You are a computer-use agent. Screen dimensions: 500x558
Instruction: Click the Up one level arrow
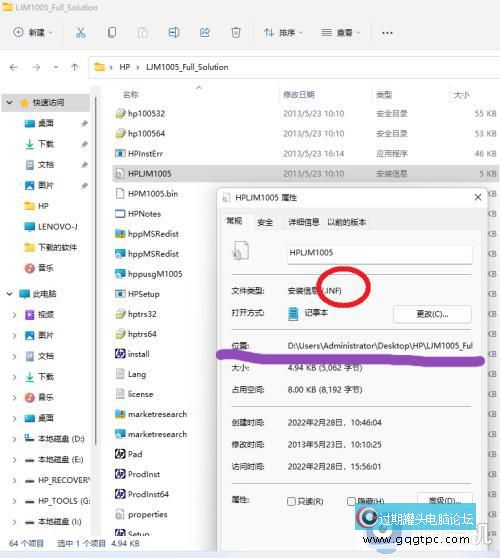[x=75, y=67]
